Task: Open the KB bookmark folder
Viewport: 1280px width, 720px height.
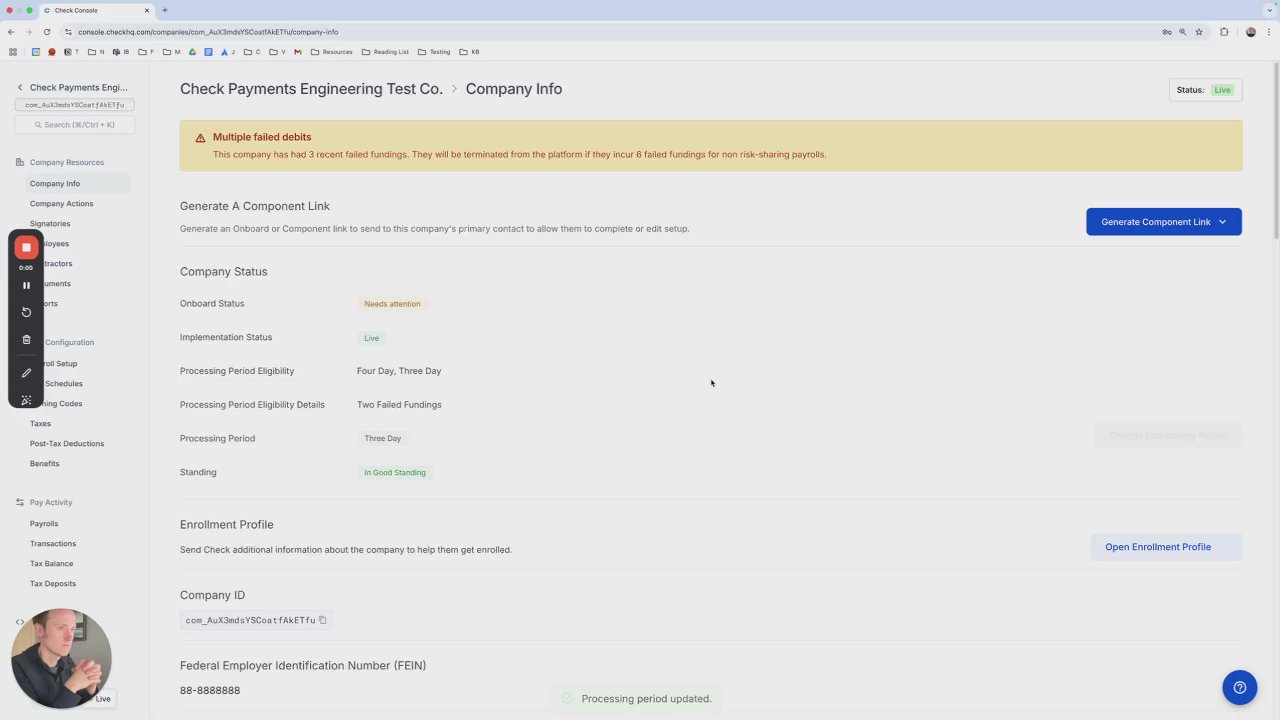Action: [469, 52]
